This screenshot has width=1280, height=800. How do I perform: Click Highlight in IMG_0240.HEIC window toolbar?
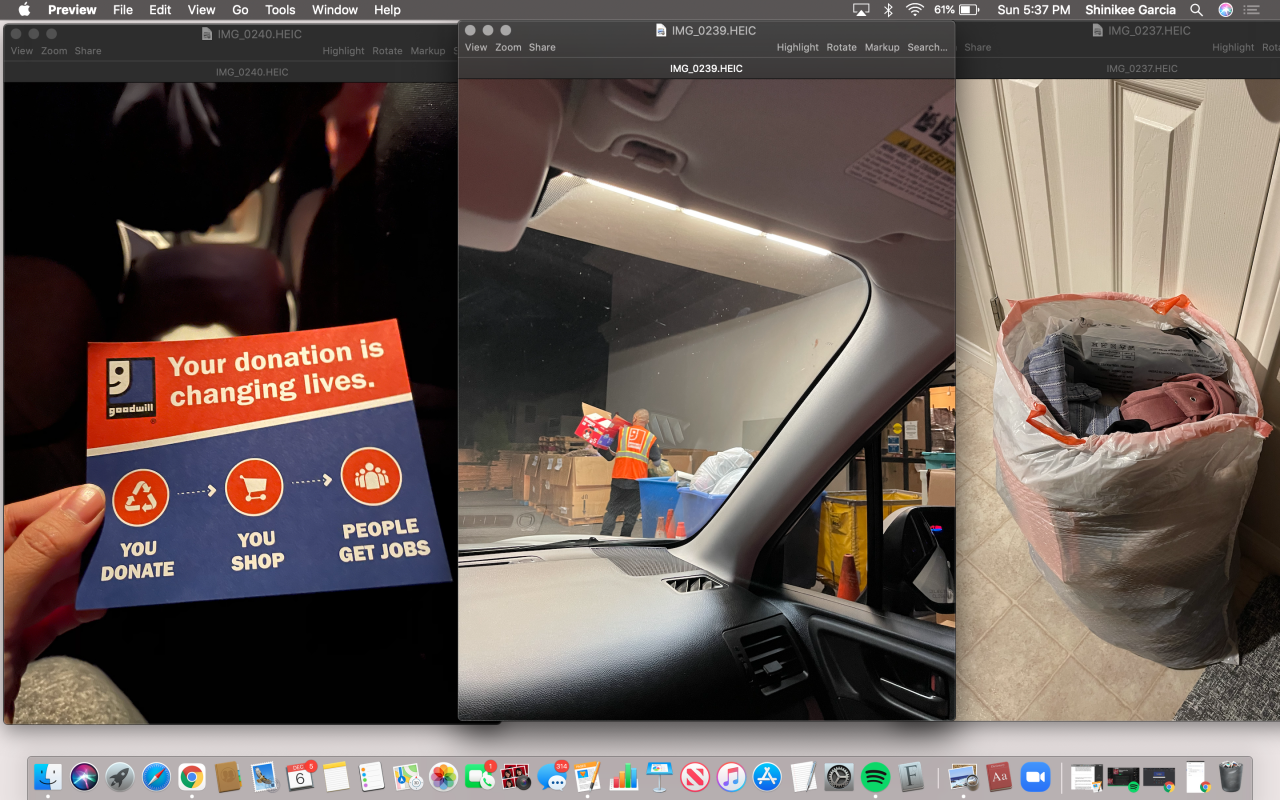[x=343, y=51]
